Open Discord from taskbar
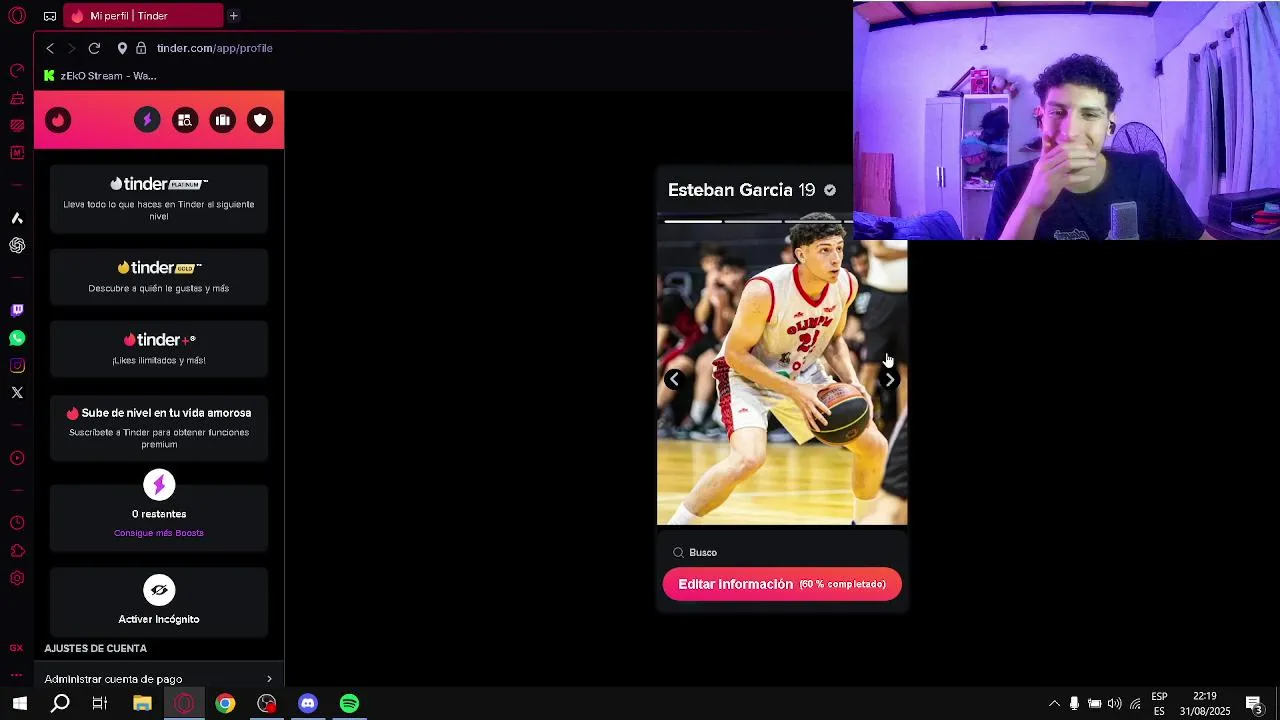Viewport: 1280px width, 720px height. 308,704
